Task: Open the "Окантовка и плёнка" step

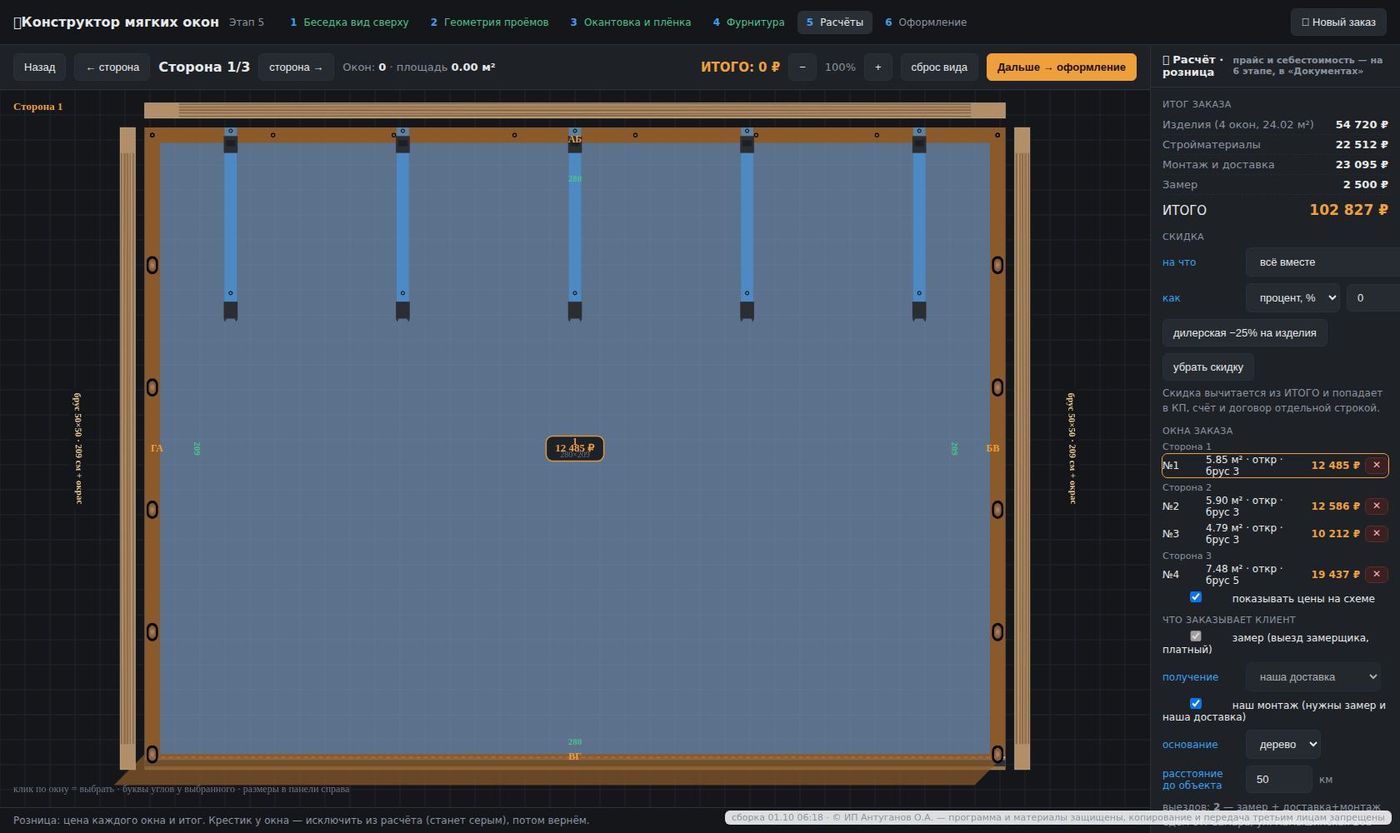Action: point(630,22)
